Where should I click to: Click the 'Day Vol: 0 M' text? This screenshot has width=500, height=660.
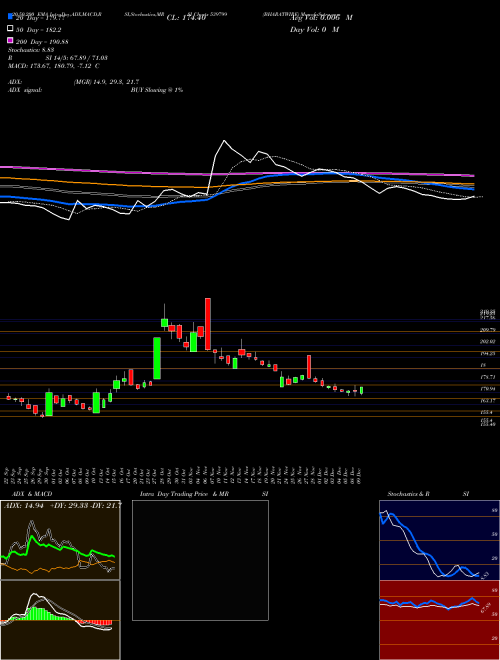point(315,30)
